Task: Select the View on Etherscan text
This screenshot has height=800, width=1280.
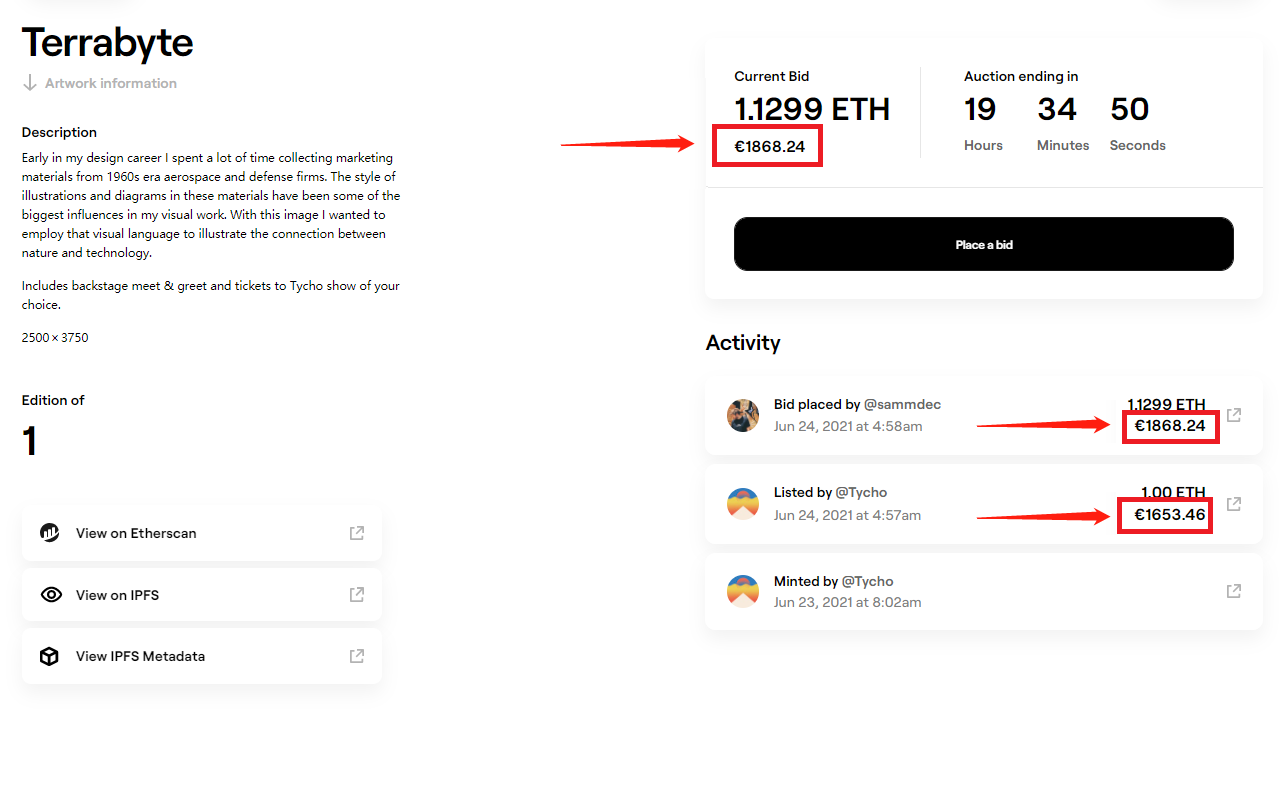Action: point(136,533)
